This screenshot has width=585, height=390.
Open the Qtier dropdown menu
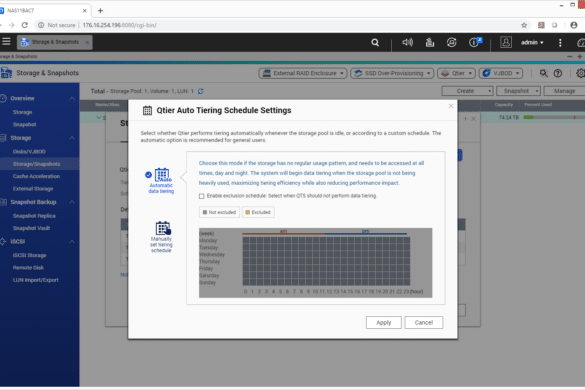click(x=456, y=73)
